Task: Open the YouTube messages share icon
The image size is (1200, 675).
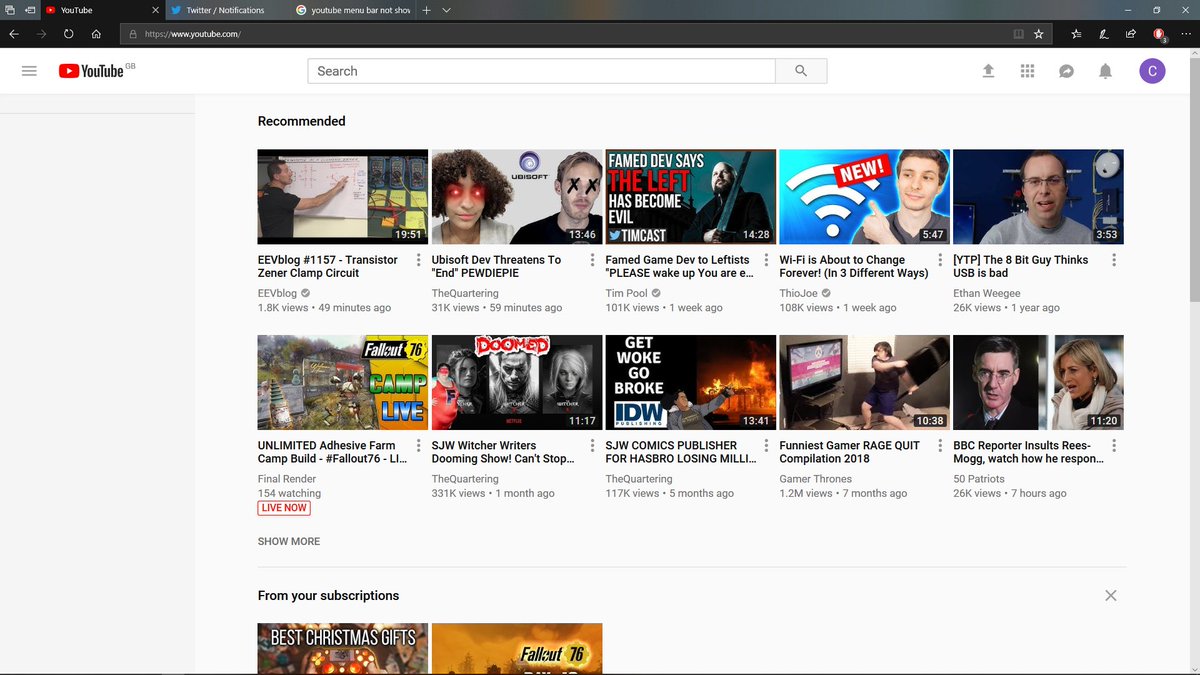Action: pos(1066,71)
